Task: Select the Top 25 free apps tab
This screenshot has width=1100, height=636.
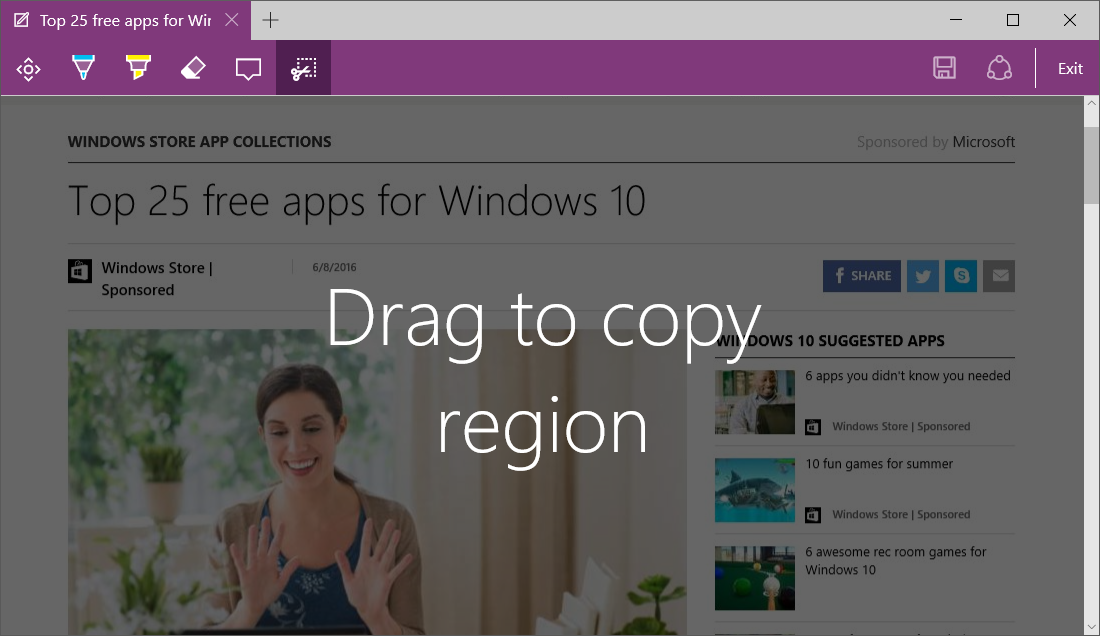Action: (125, 20)
